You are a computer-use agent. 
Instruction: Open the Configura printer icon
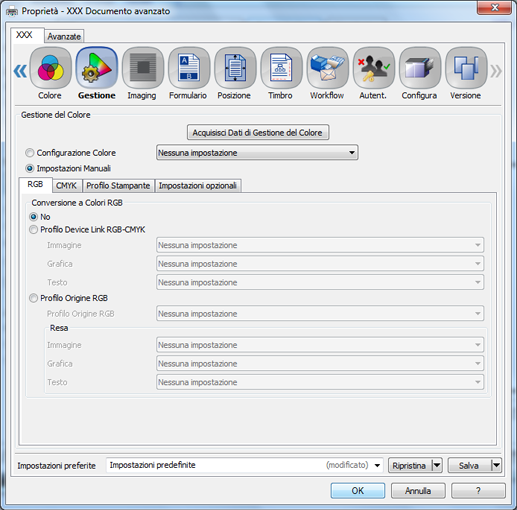click(420, 68)
